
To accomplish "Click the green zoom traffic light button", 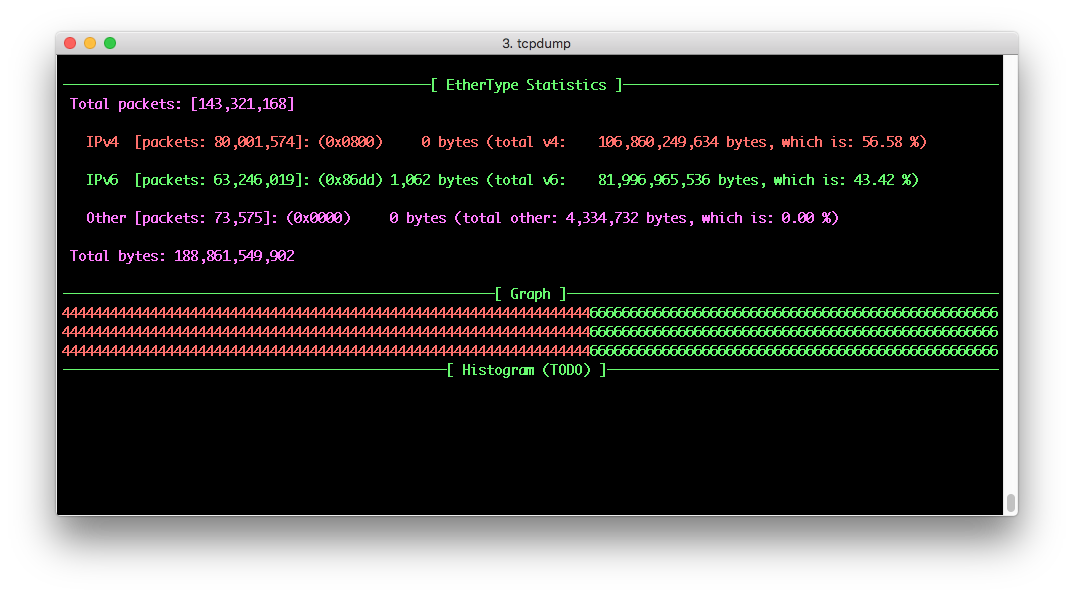I will [110, 43].
